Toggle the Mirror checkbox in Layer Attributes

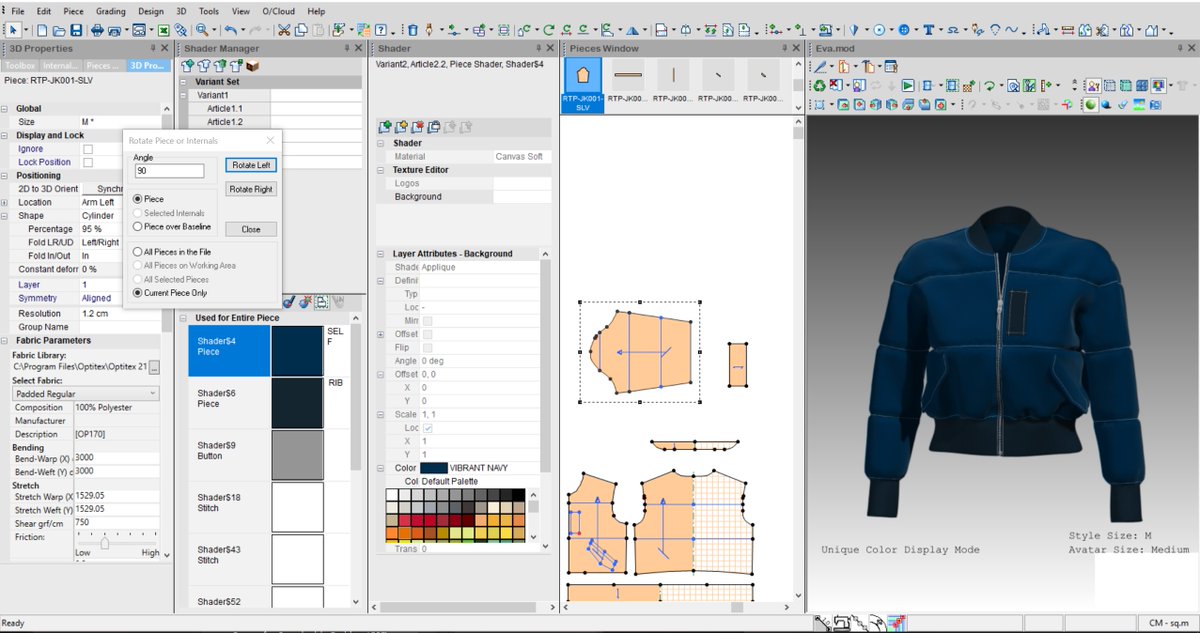point(427,320)
